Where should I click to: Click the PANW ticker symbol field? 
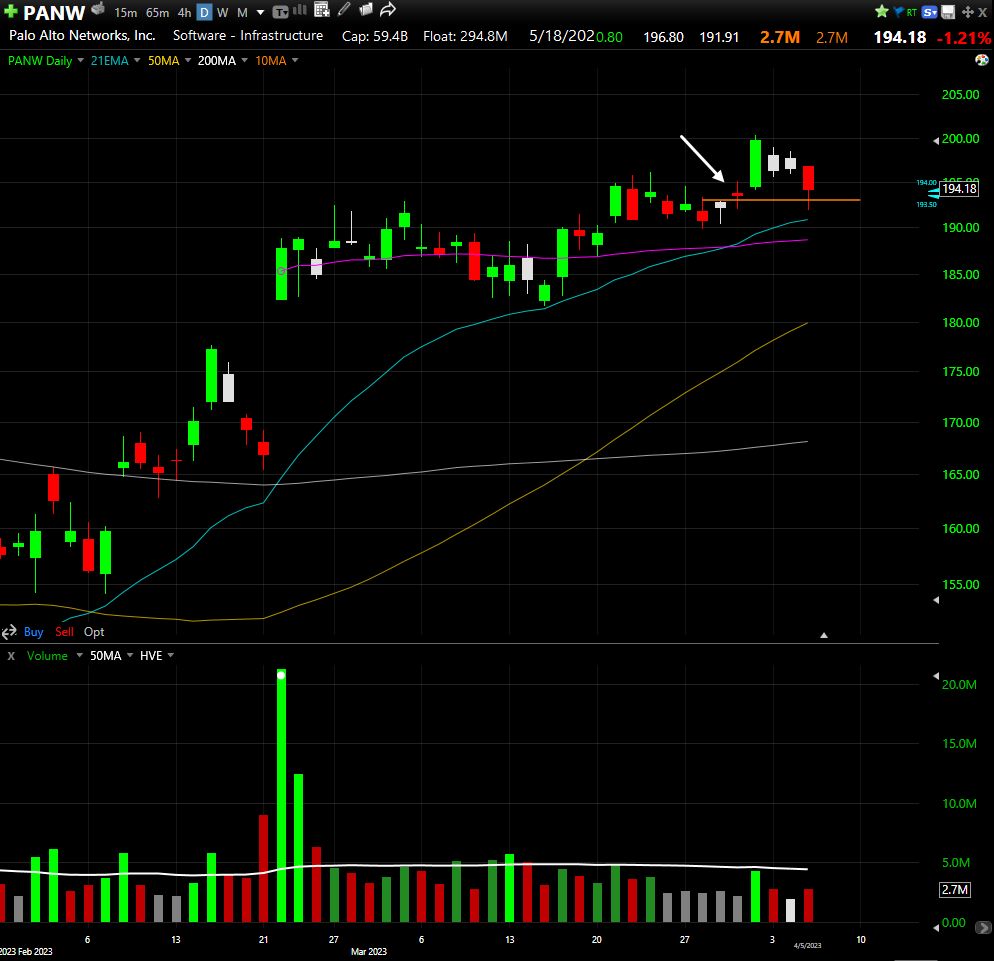pyautogui.click(x=54, y=13)
